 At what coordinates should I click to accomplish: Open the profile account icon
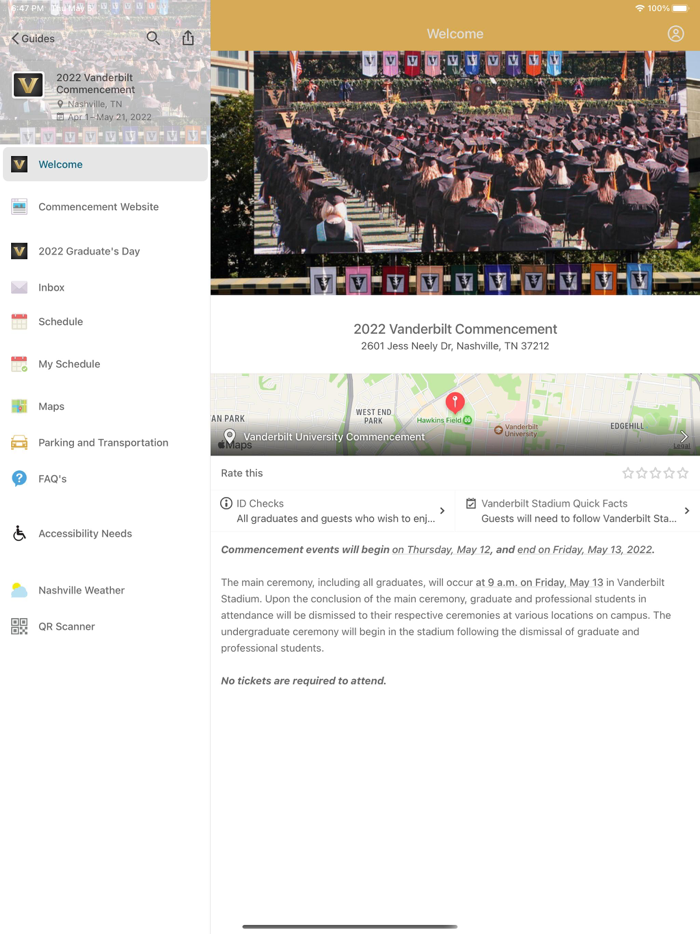676,33
